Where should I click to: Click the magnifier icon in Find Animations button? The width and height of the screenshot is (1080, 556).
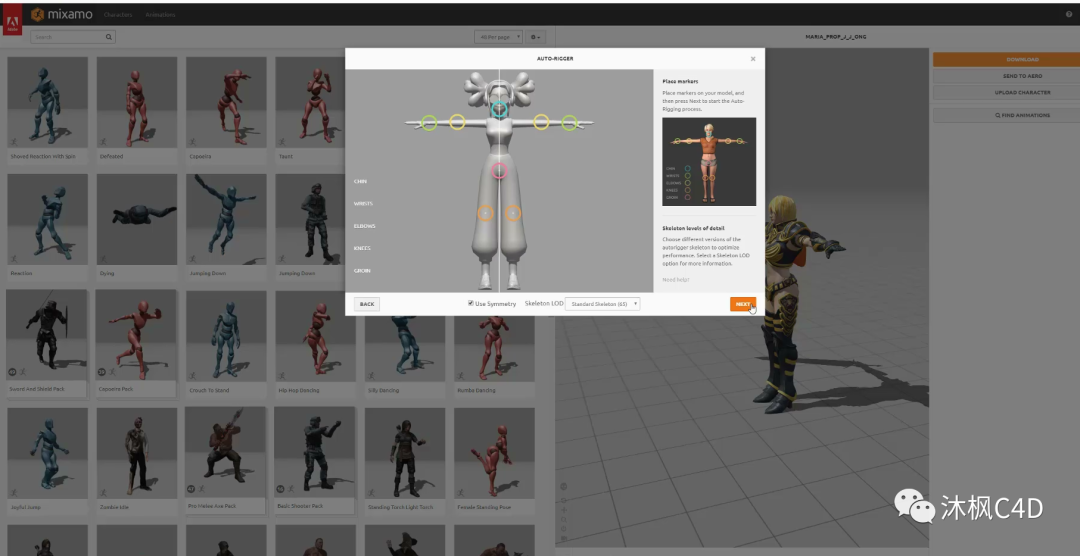(x=998, y=116)
